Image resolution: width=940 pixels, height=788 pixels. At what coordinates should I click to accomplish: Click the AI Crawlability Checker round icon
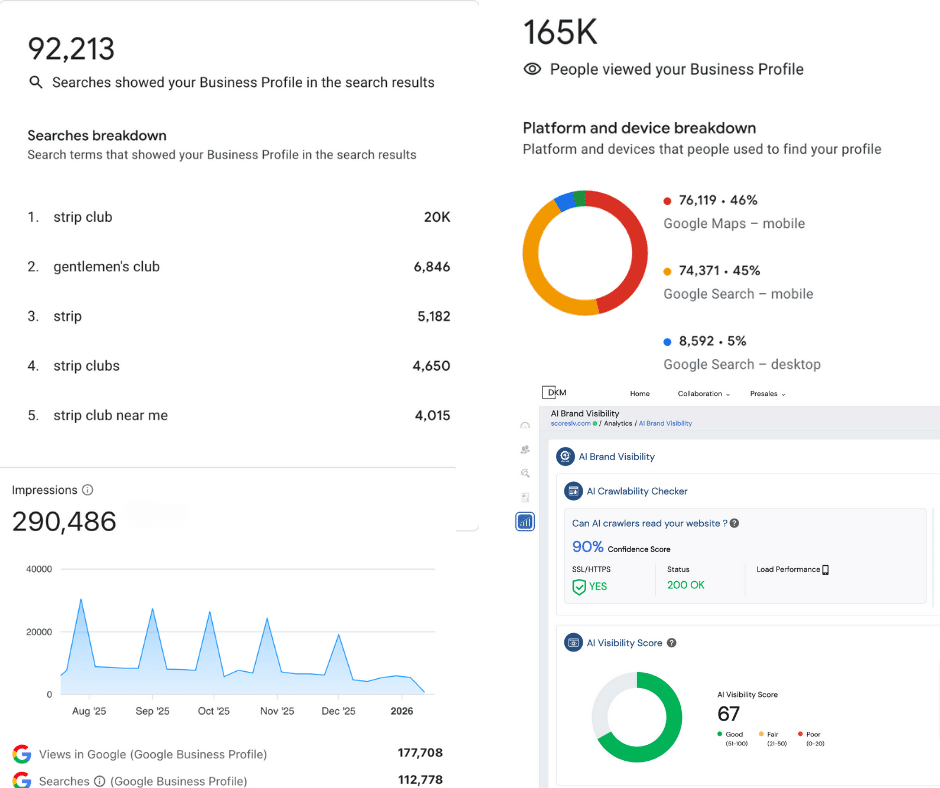(573, 491)
